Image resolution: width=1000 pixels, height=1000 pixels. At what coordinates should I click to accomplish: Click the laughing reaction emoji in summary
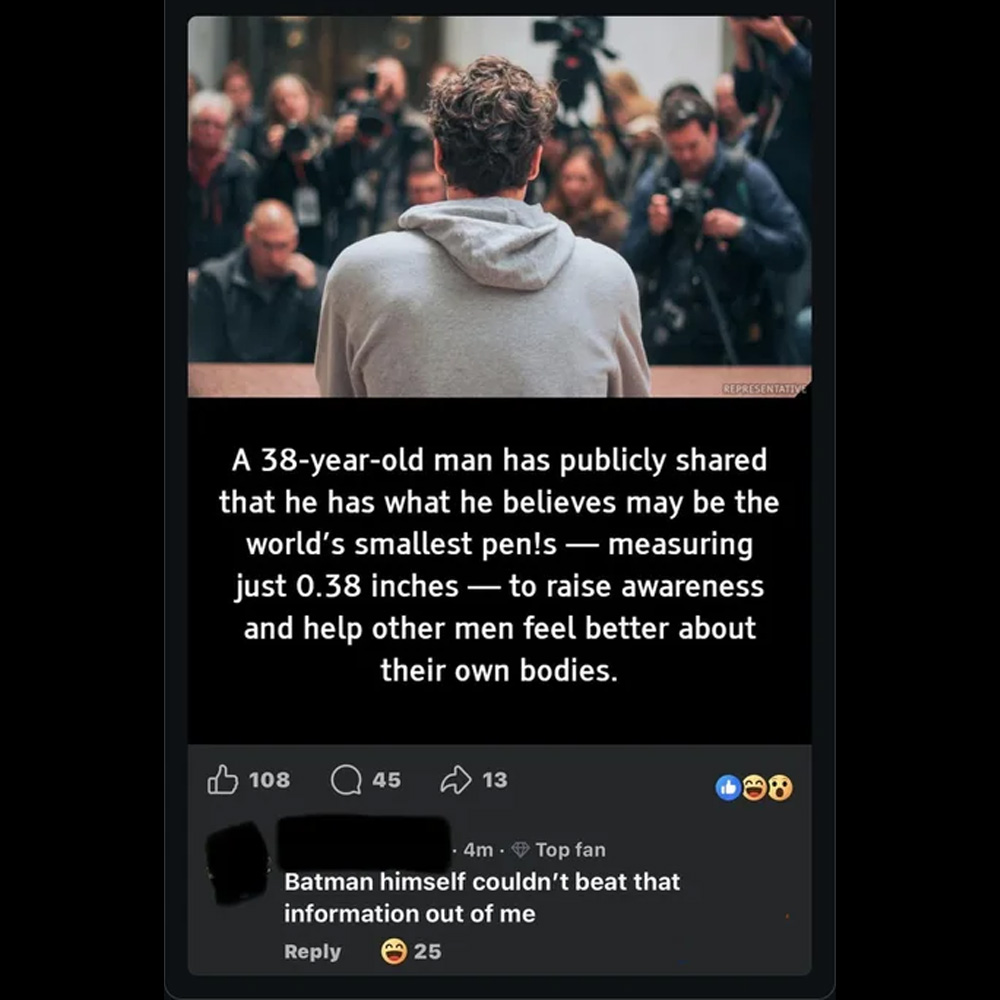[x=754, y=788]
